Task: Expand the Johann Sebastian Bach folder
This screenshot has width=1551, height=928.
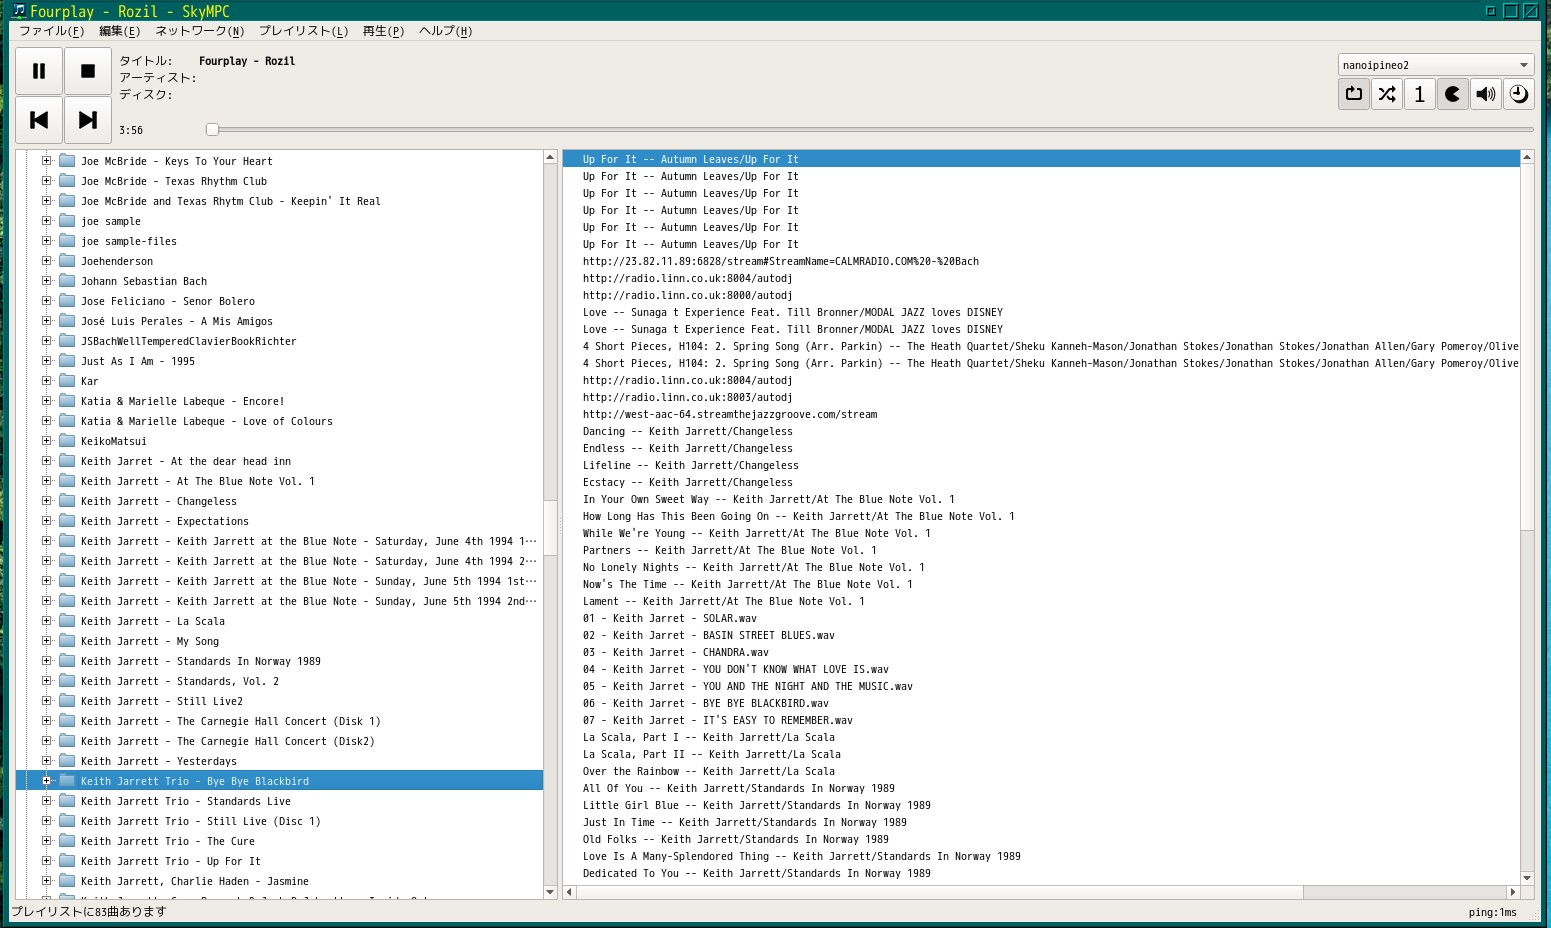Action: (46, 281)
